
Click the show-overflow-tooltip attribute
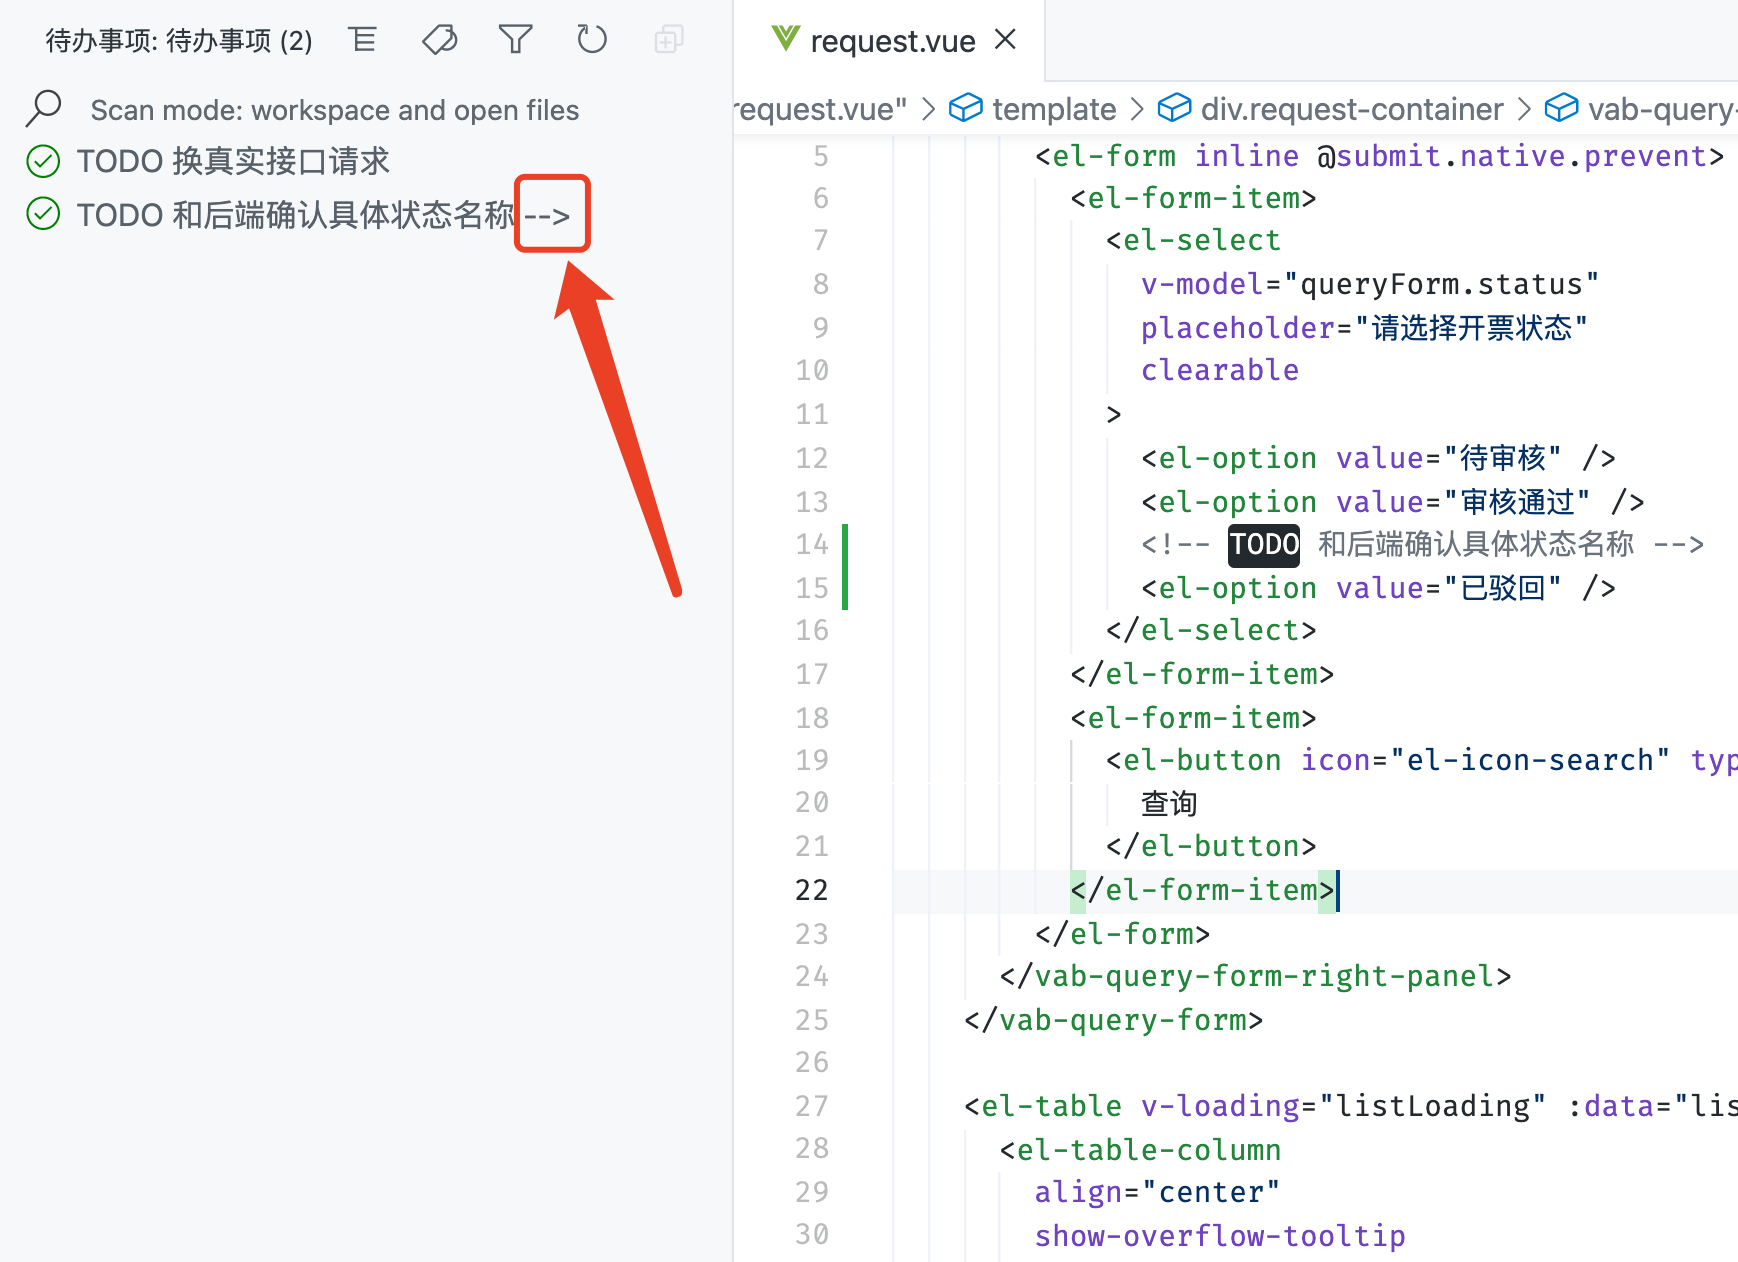[x=1220, y=1236]
